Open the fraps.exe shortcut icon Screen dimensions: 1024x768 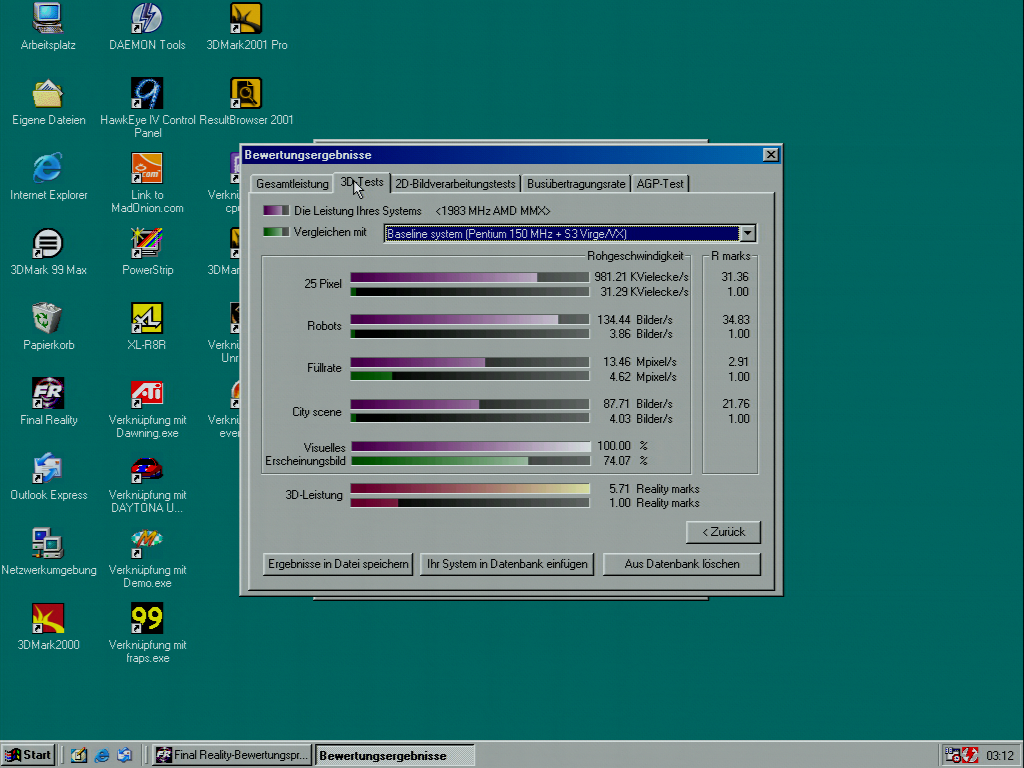[147, 618]
